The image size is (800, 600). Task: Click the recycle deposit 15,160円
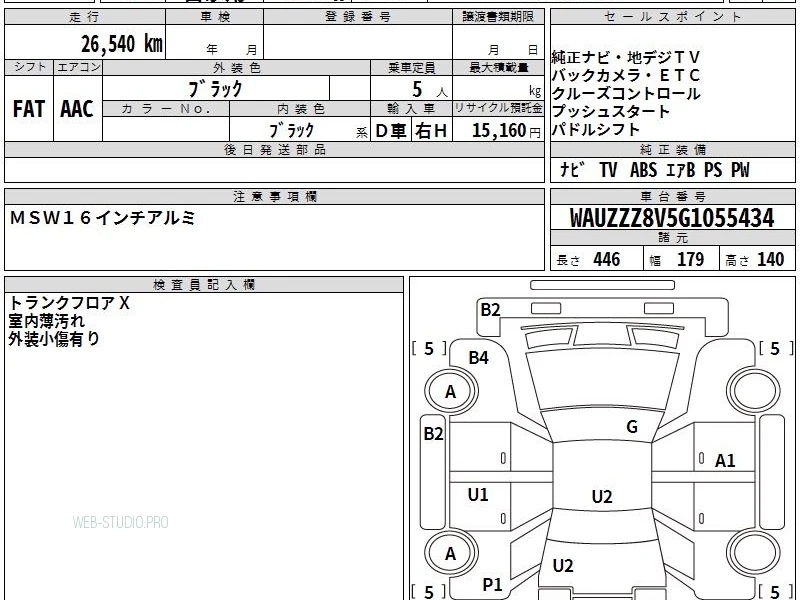pyautogui.click(x=506, y=131)
